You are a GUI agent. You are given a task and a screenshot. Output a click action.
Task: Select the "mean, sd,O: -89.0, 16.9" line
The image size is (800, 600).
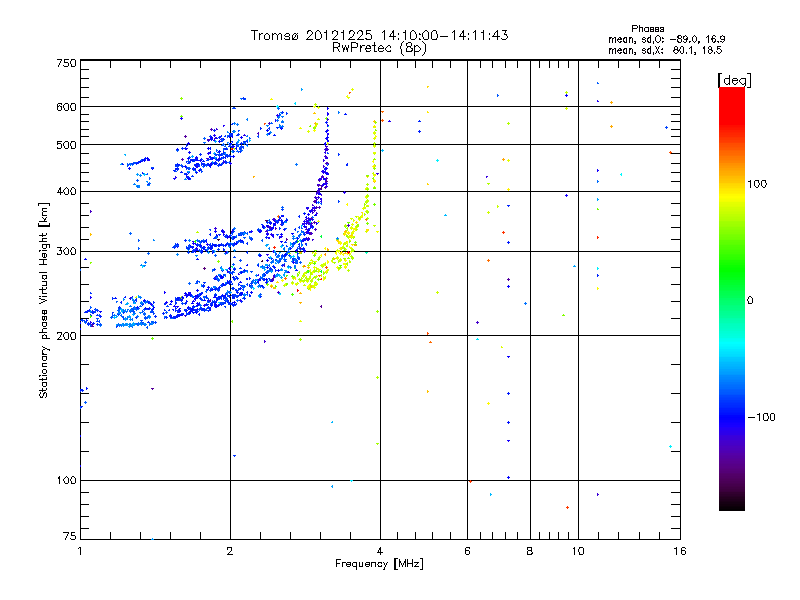(x=667, y=39)
